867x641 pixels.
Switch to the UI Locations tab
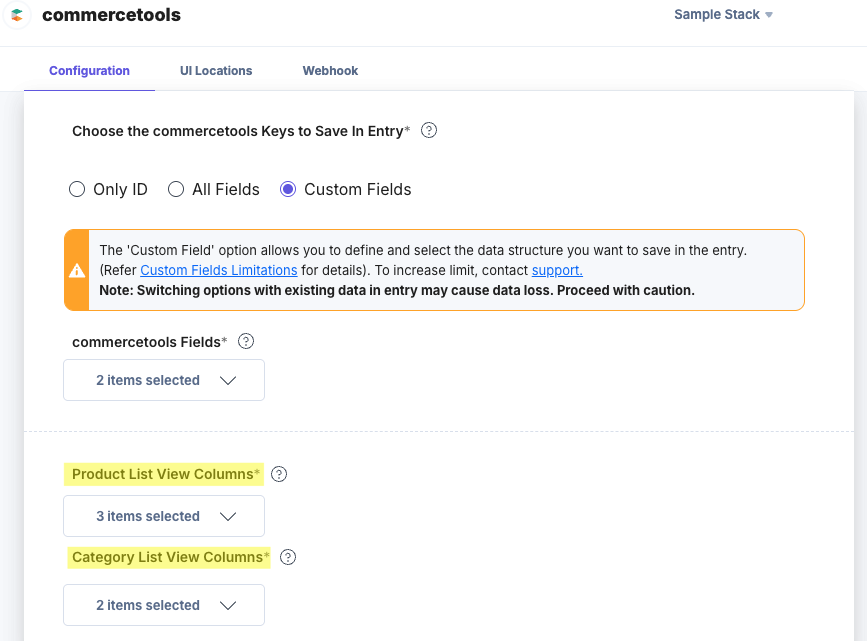pyautogui.click(x=216, y=71)
